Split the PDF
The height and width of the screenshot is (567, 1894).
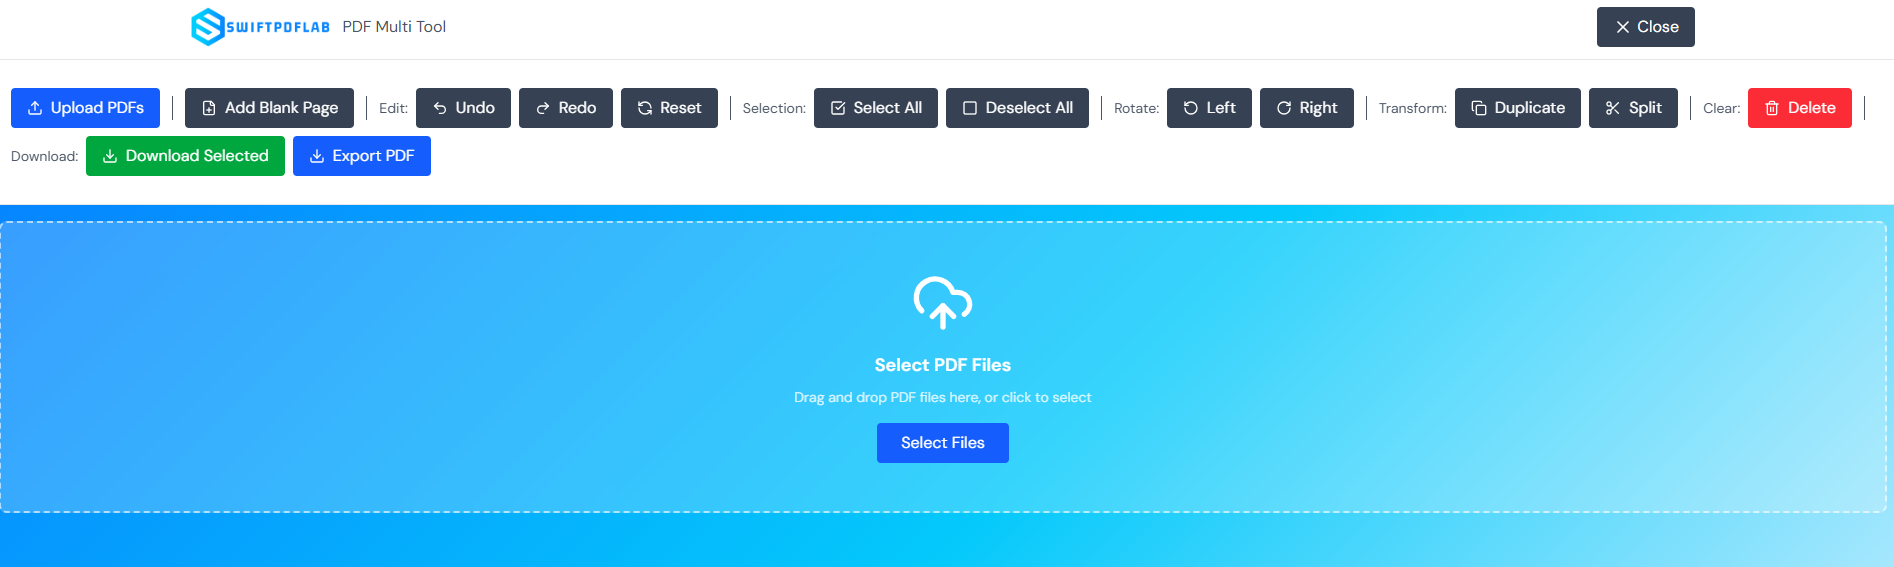tap(1633, 108)
